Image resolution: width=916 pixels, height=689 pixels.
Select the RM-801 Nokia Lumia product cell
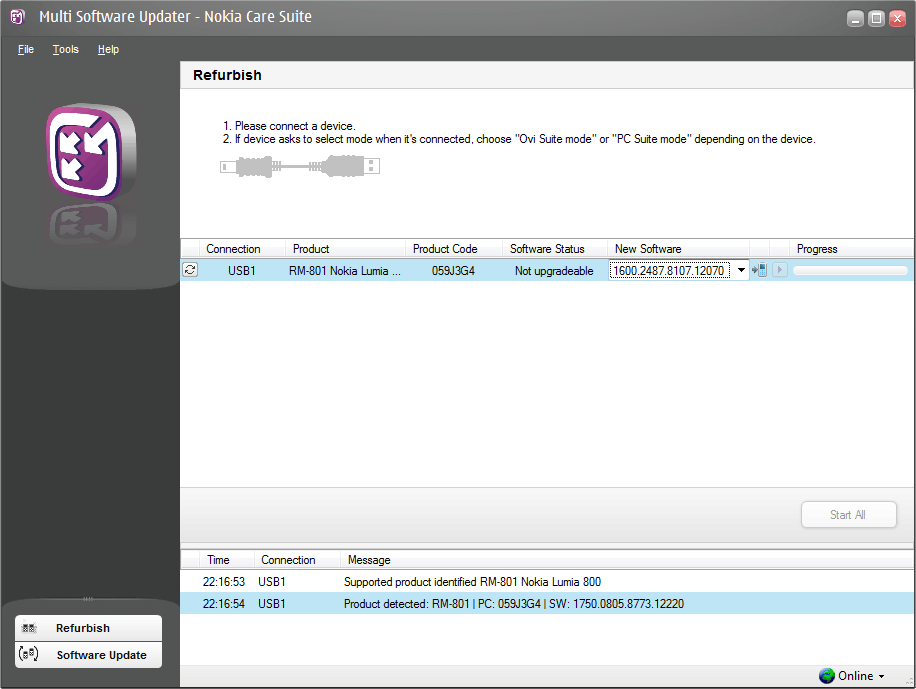pyautogui.click(x=345, y=271)
